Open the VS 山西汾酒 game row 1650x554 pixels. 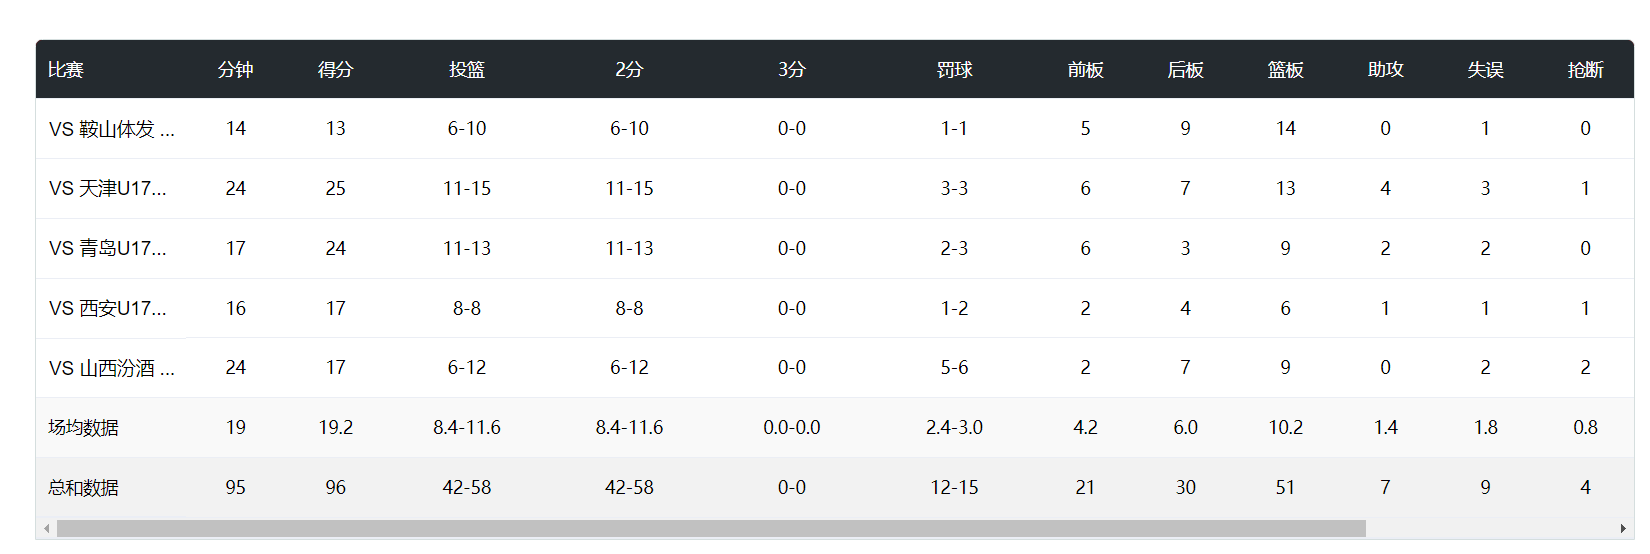[x=111, y=369]
